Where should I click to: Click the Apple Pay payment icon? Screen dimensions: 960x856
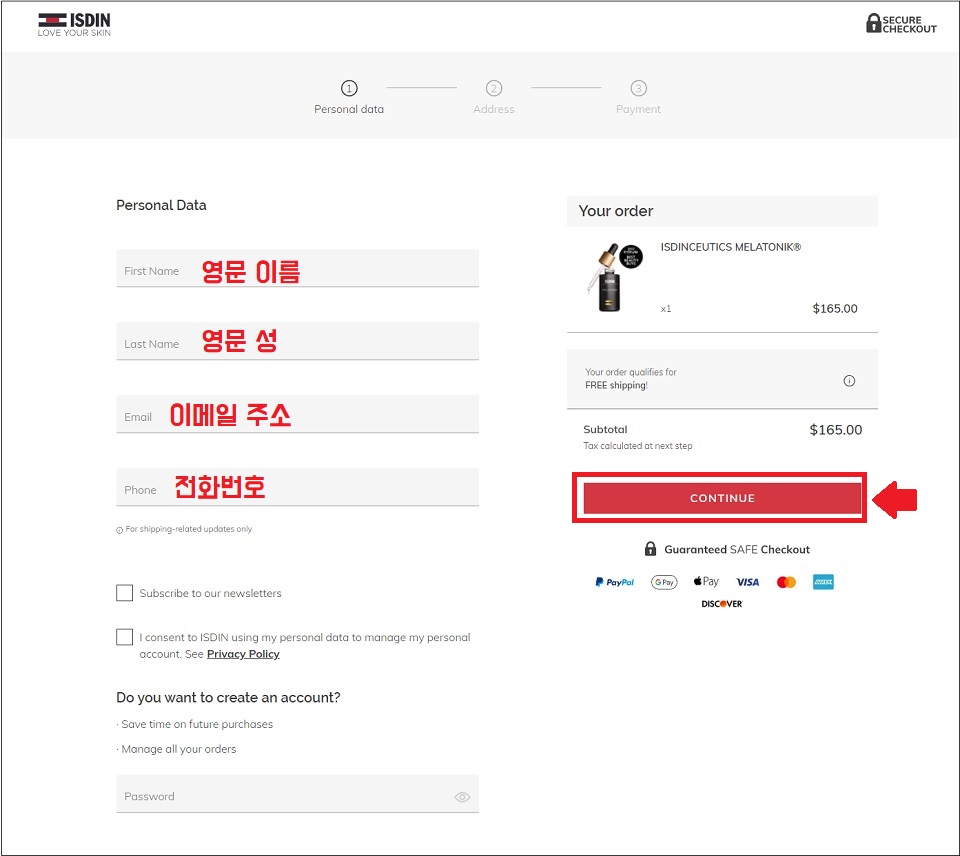pyautogui.click(x=706, y=581)
